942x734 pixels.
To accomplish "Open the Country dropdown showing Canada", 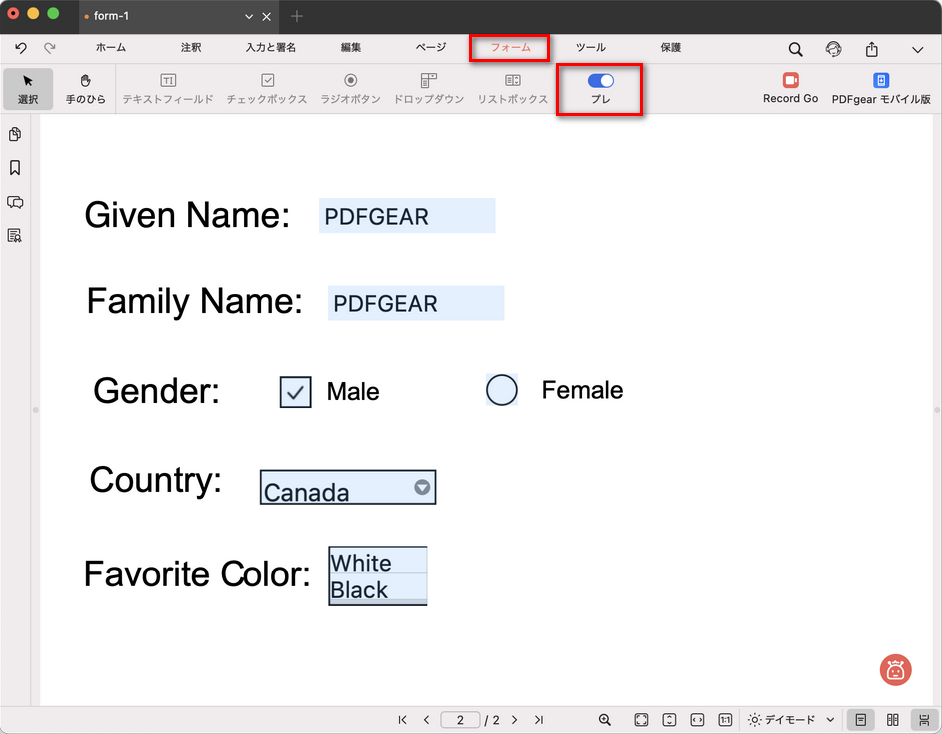I will point(422,487).
